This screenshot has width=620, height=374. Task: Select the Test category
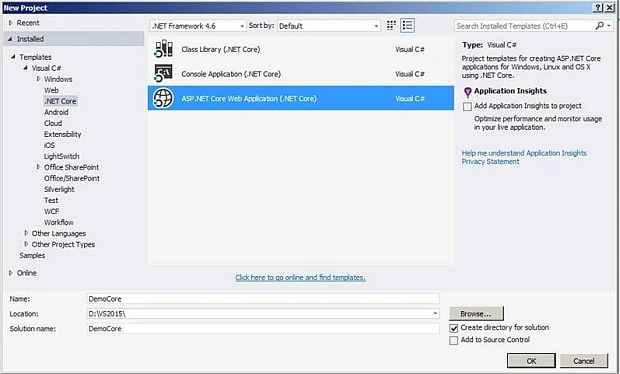[51, 200]
